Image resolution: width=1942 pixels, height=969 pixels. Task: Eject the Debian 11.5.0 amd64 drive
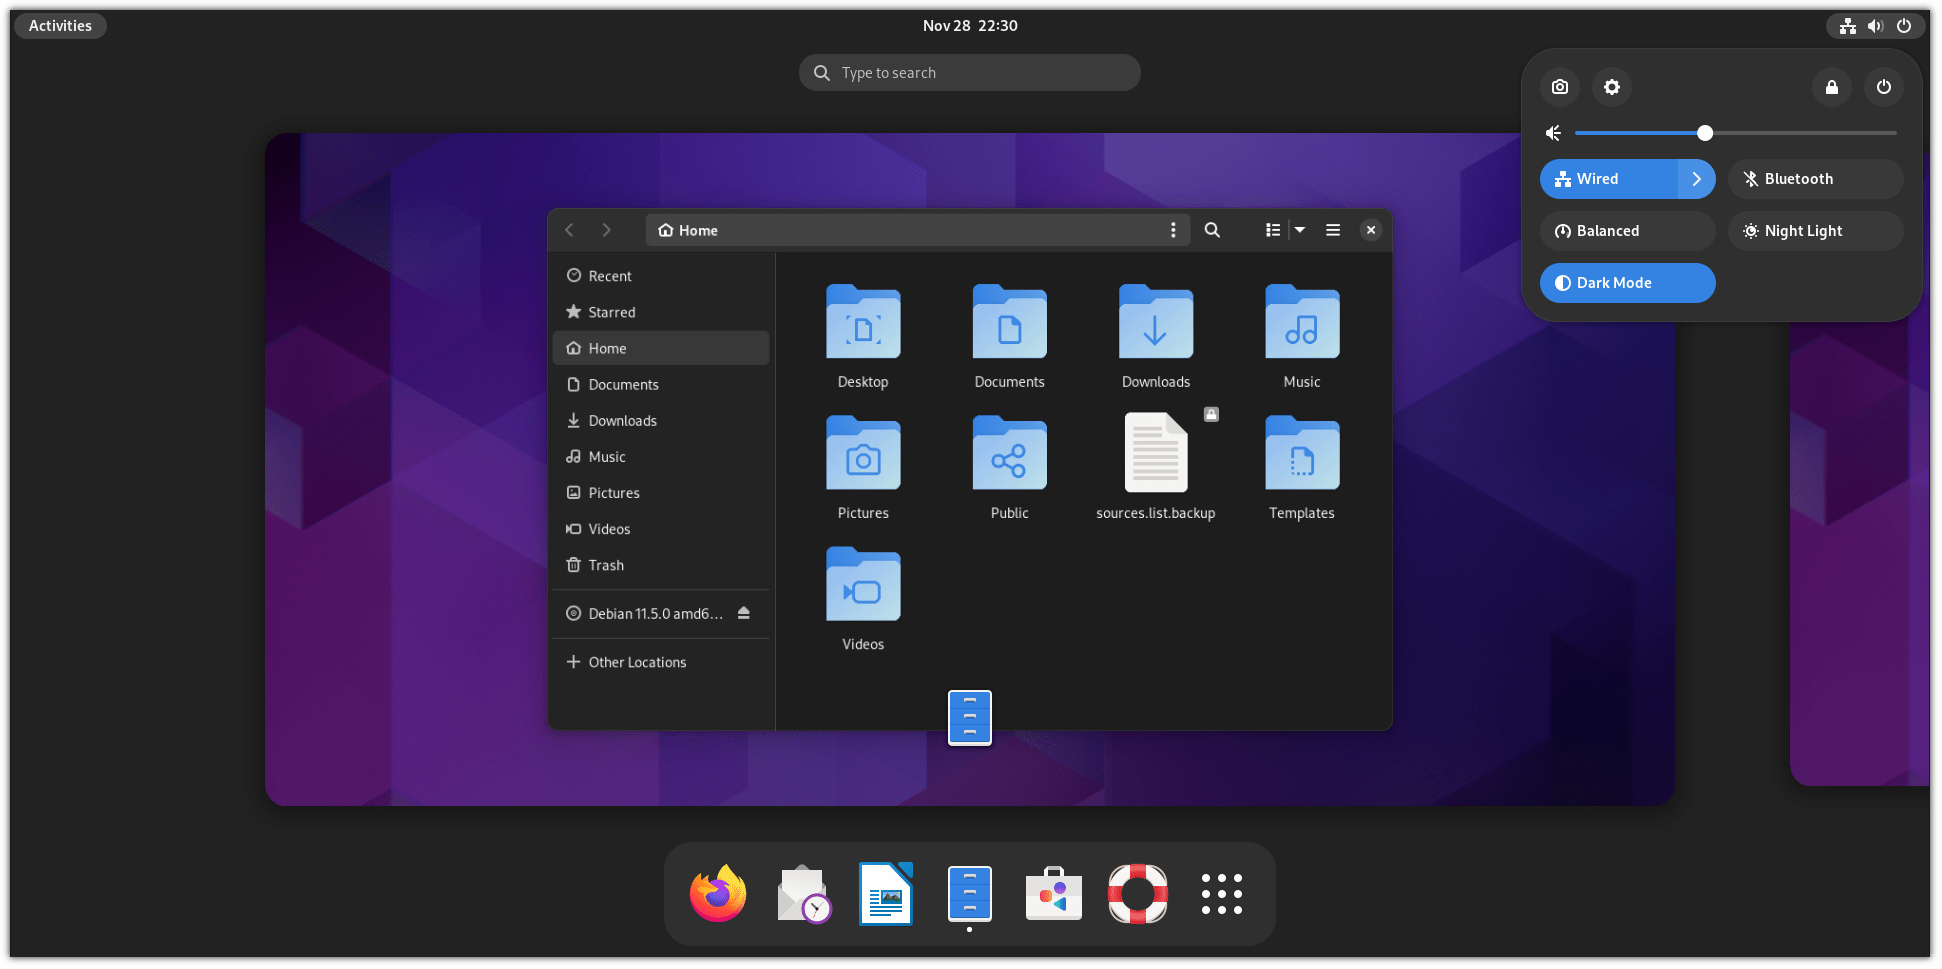click(x=744, y=613)
